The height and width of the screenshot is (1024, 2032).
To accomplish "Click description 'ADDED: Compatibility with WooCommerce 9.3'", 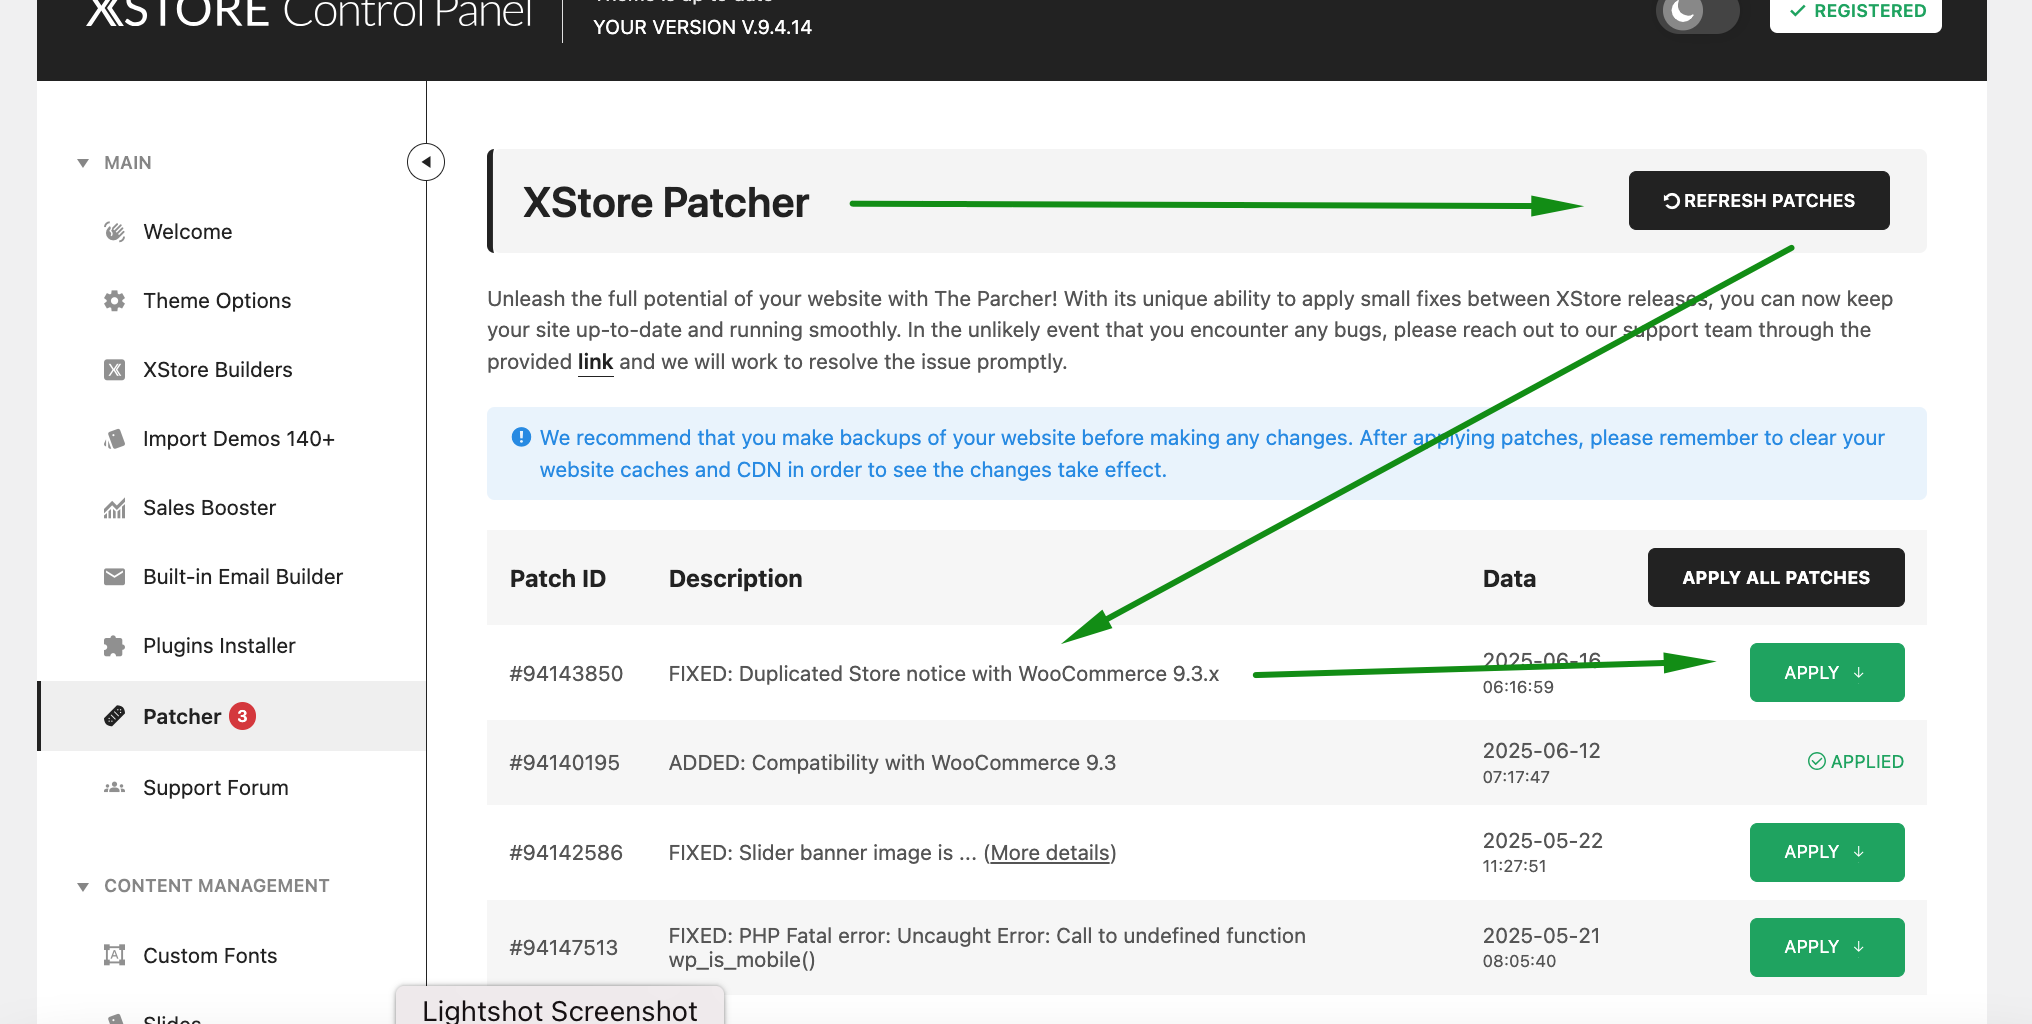I will (x=892, y=763).
